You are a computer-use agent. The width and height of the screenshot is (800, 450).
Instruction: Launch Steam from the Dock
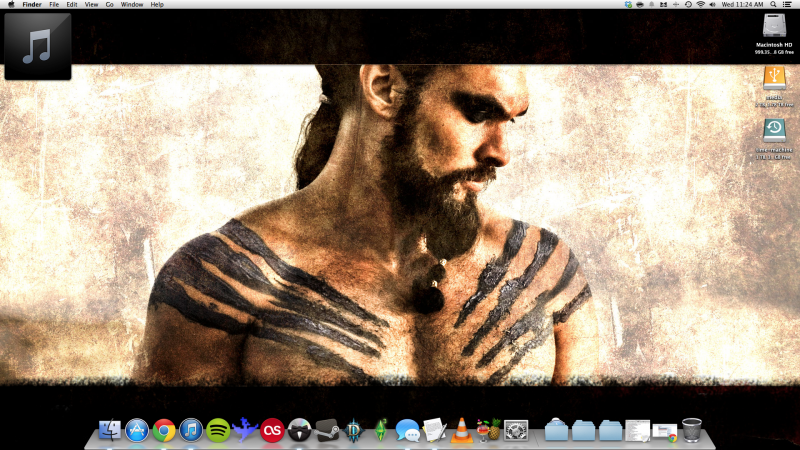[x=327, y=430]
